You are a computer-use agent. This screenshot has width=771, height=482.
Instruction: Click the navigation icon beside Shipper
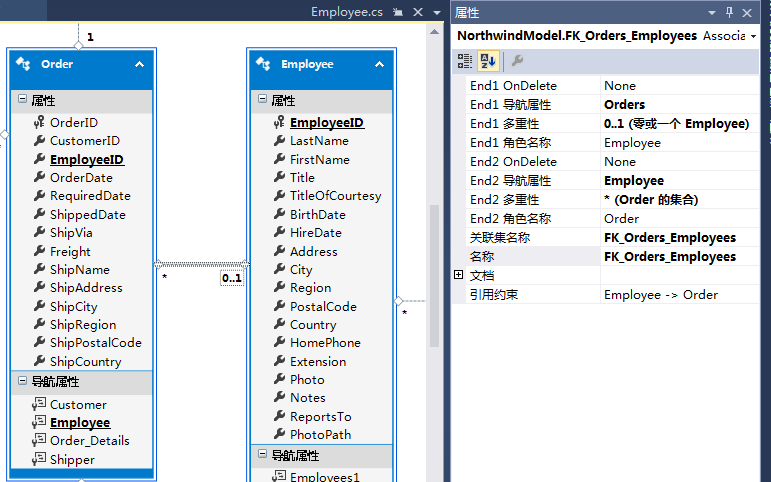tap(39, 459)
